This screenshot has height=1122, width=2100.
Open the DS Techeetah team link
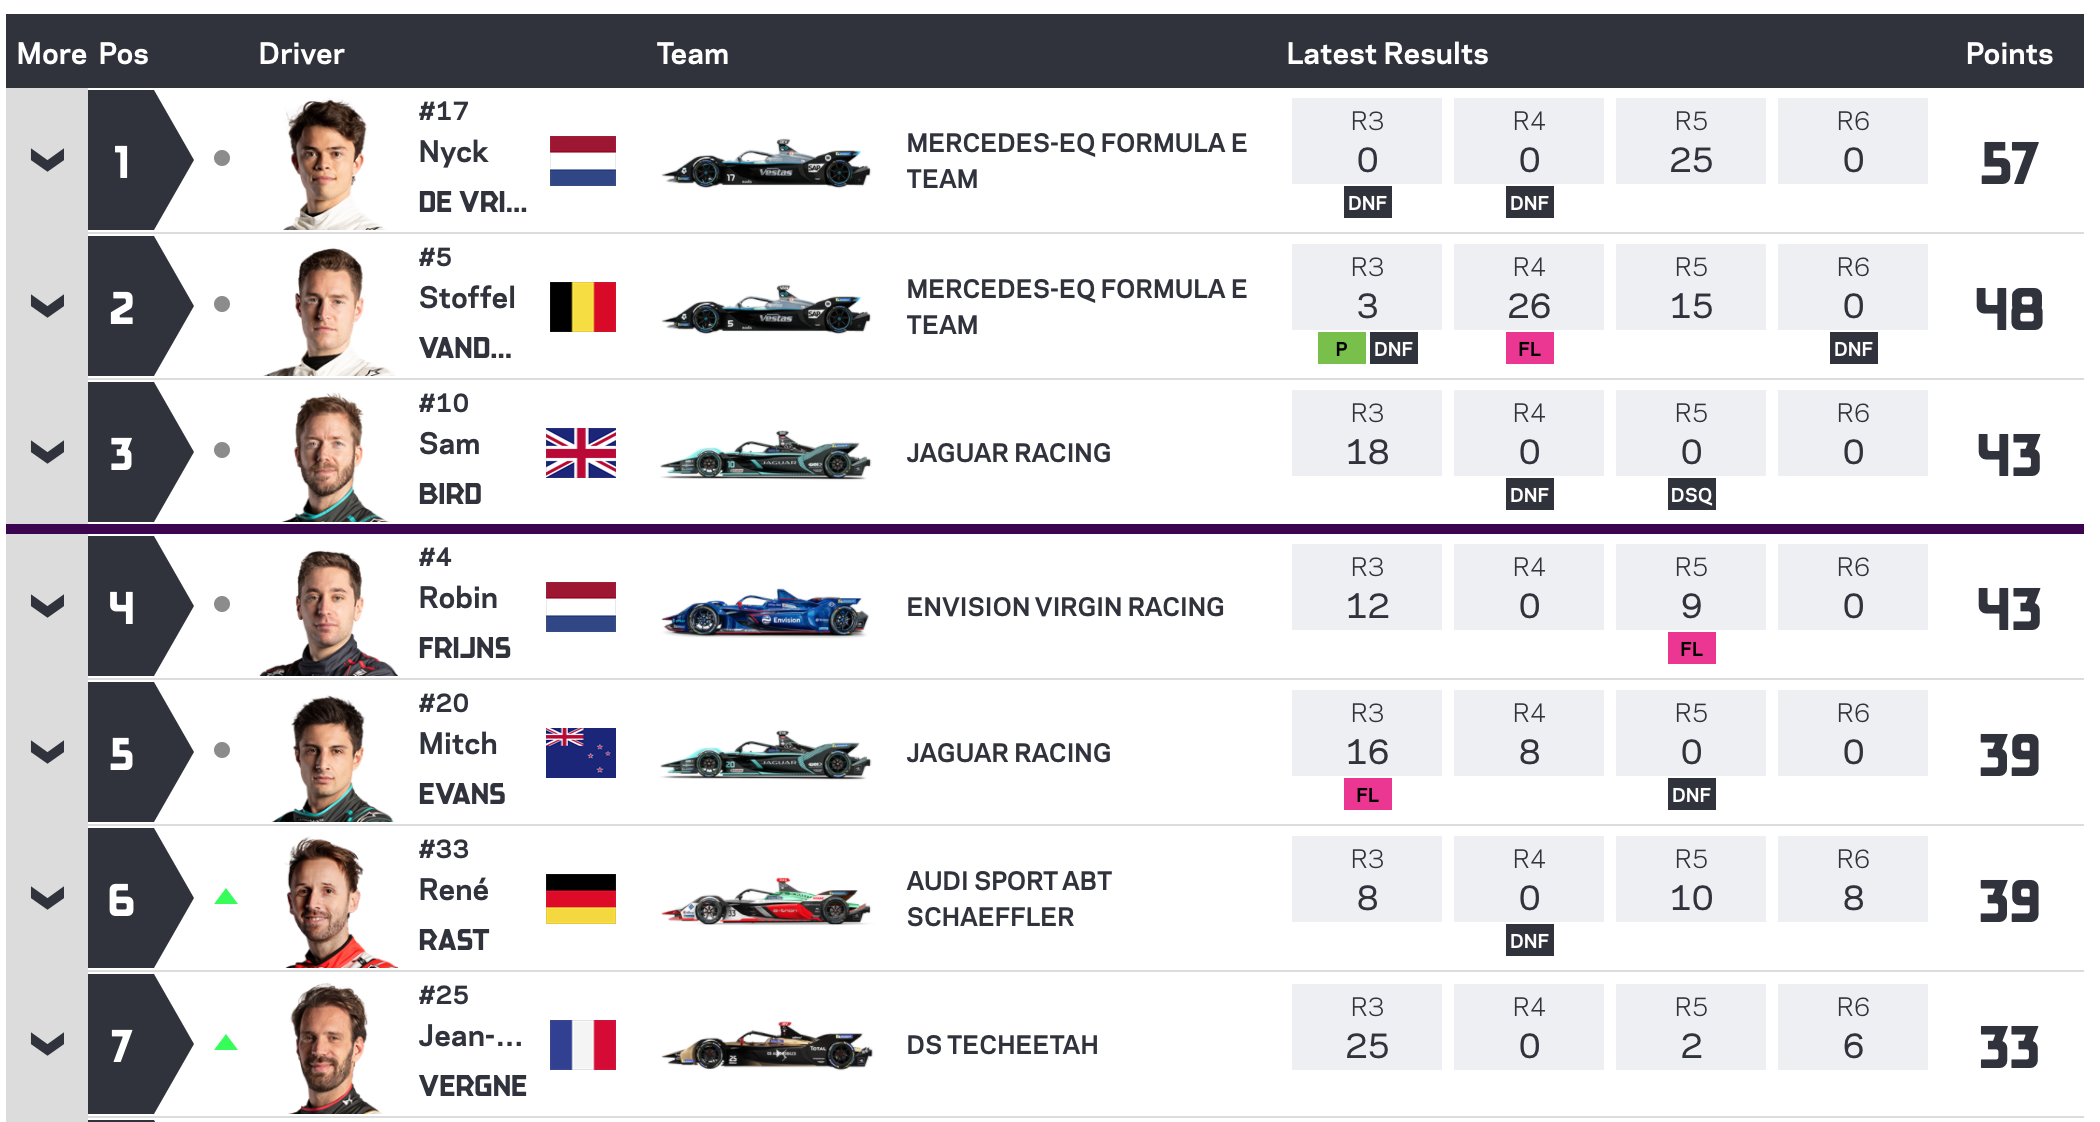click(x=1002, y=1045)
